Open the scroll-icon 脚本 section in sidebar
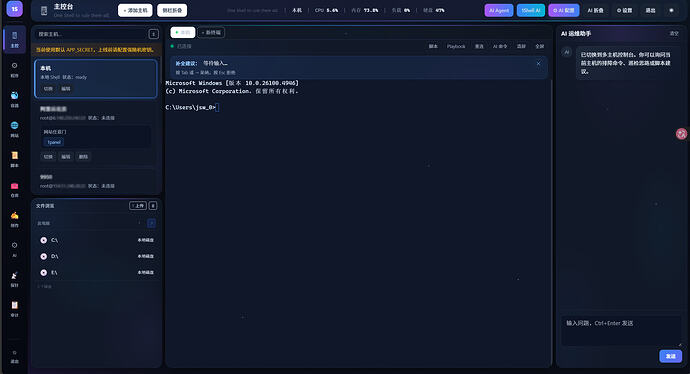The image size is (690, 374). click(x=15, y=159)
